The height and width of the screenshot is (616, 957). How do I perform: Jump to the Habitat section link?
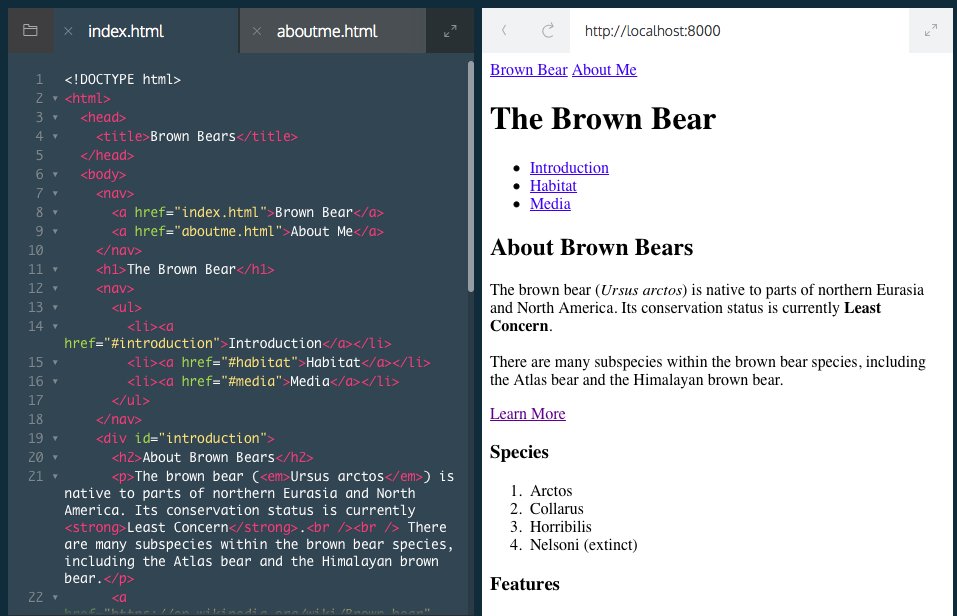tap(553, 186)
